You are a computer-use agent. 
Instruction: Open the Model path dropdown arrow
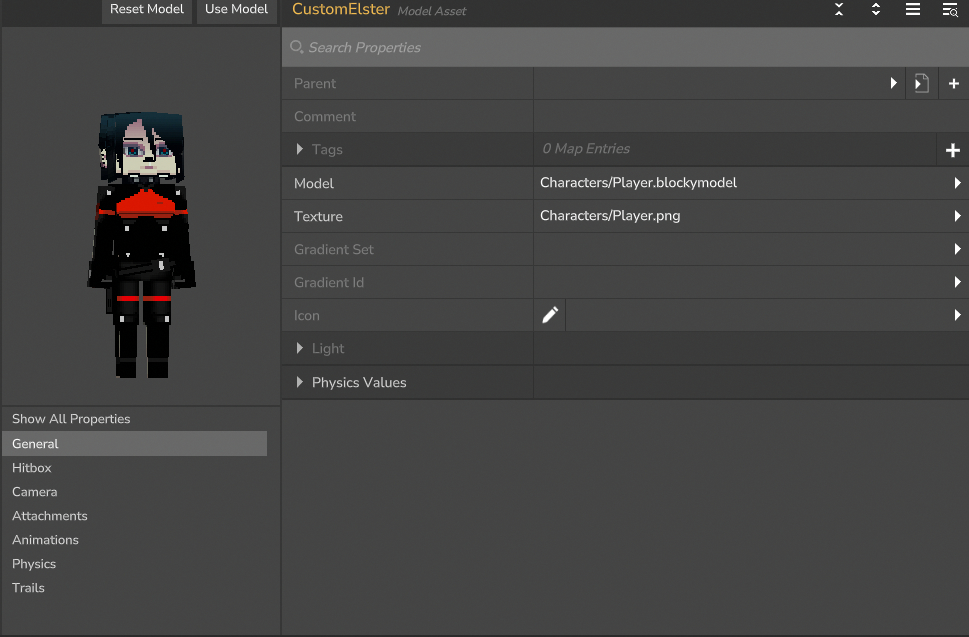click(957, 183)
